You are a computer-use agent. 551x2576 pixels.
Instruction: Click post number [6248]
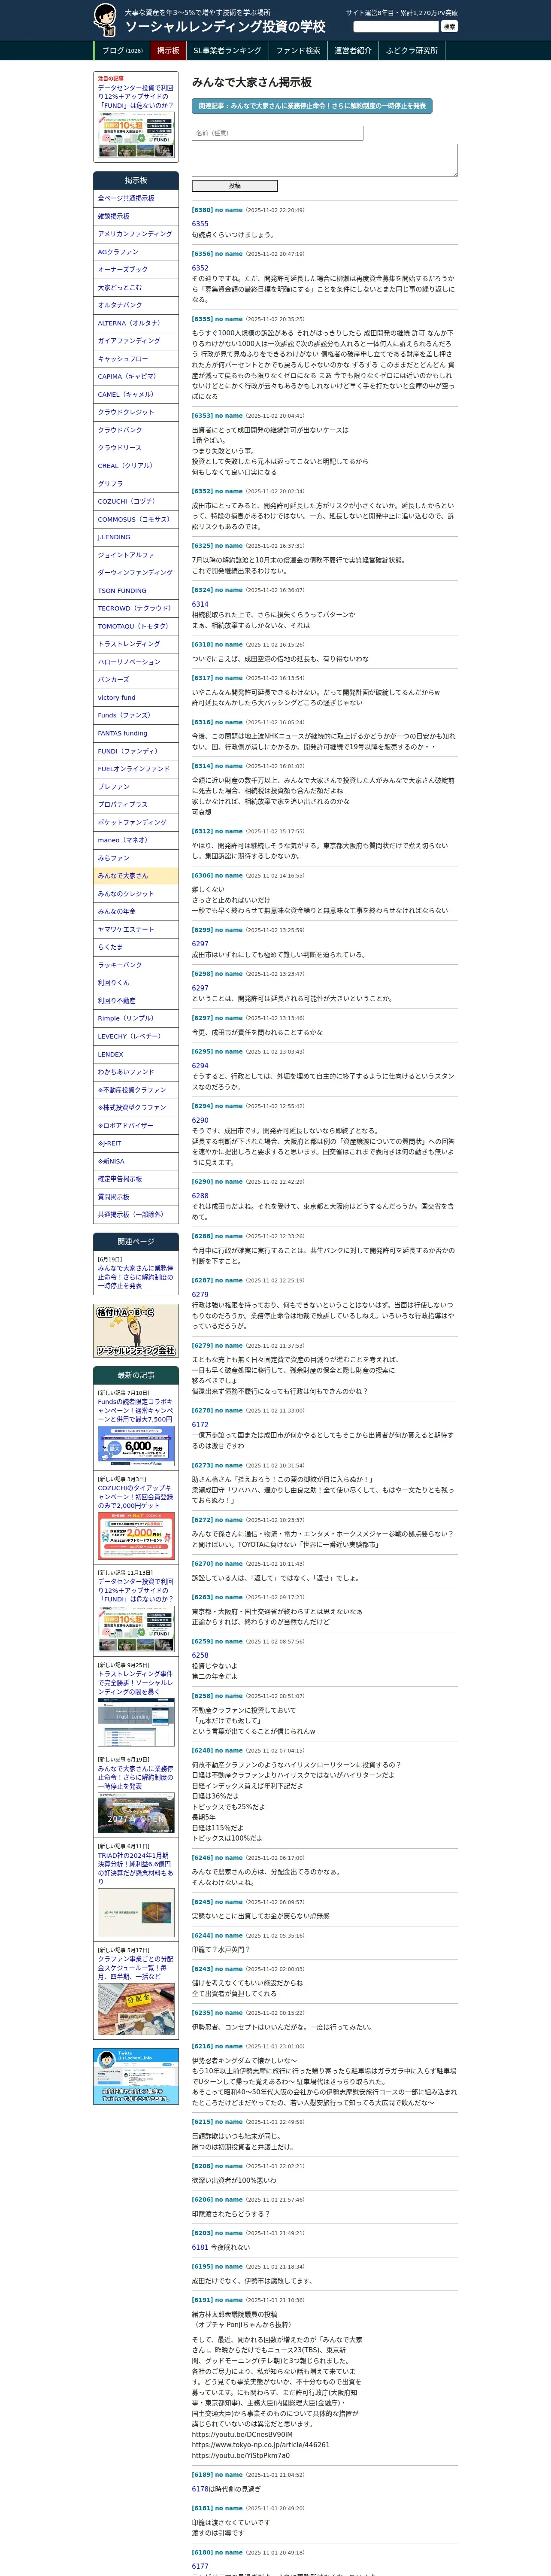point(202,1751)
